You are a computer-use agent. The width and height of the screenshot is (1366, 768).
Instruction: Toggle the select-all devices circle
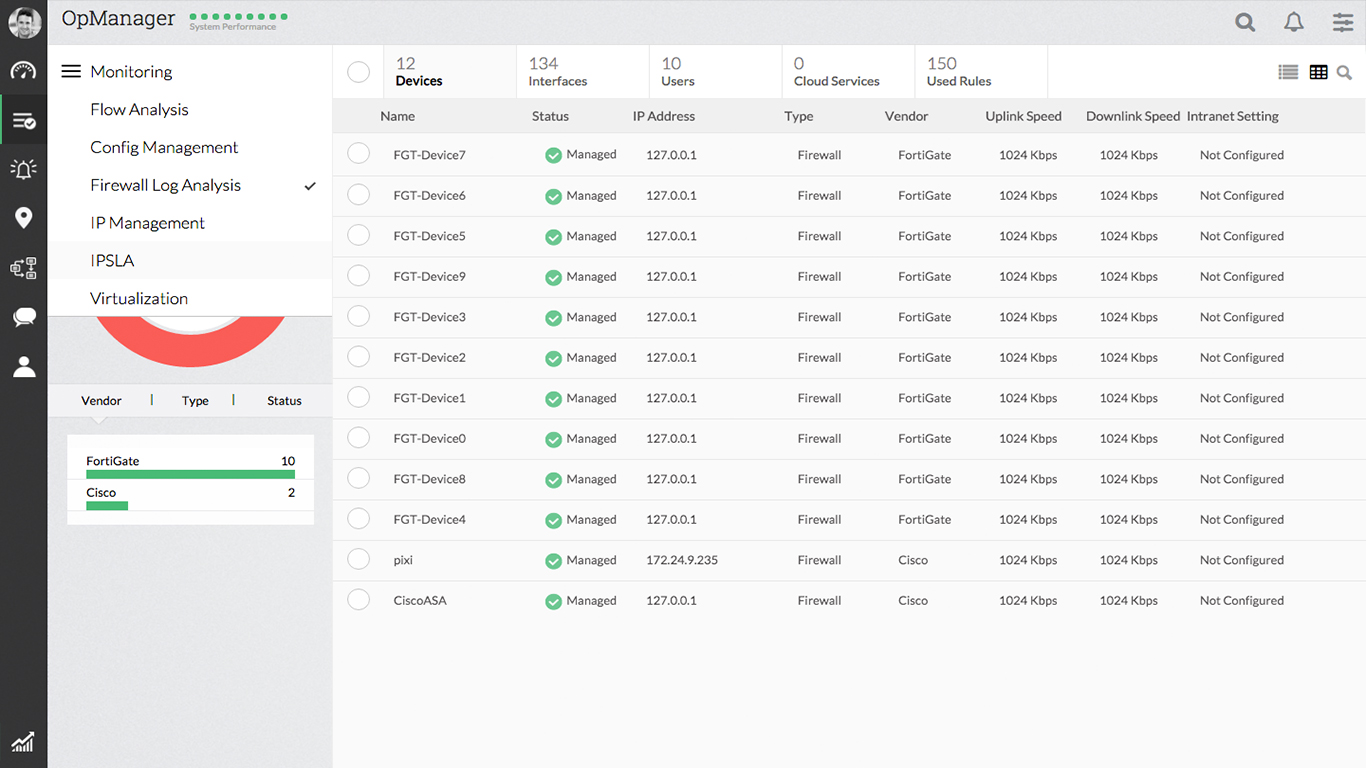[358, 72]
